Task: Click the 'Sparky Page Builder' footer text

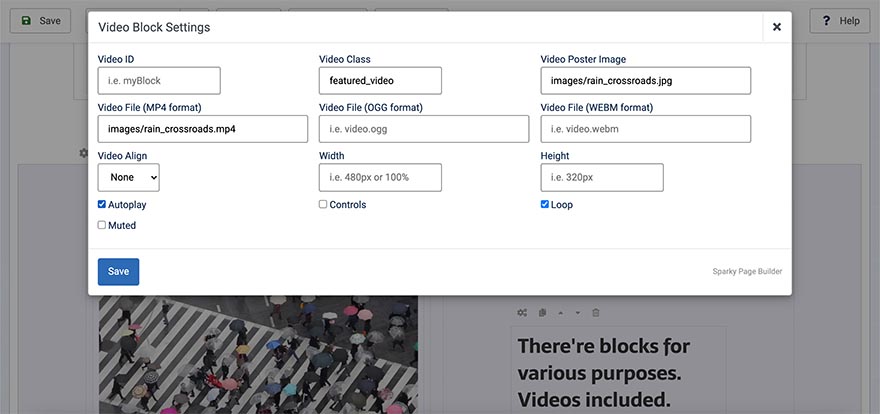Action: point(747,272)
